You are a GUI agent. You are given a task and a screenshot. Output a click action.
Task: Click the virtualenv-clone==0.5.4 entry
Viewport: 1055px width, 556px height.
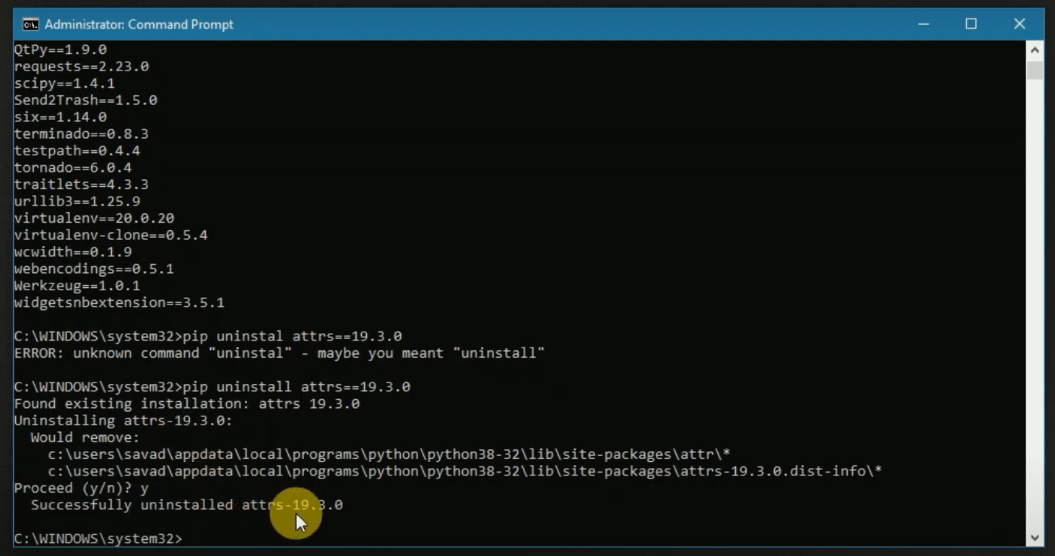111,236
